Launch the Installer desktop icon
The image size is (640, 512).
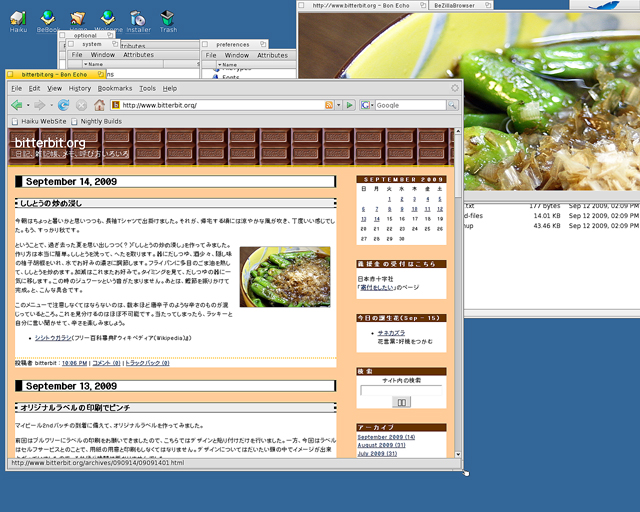pyautogui.click(x=138, y=22)
